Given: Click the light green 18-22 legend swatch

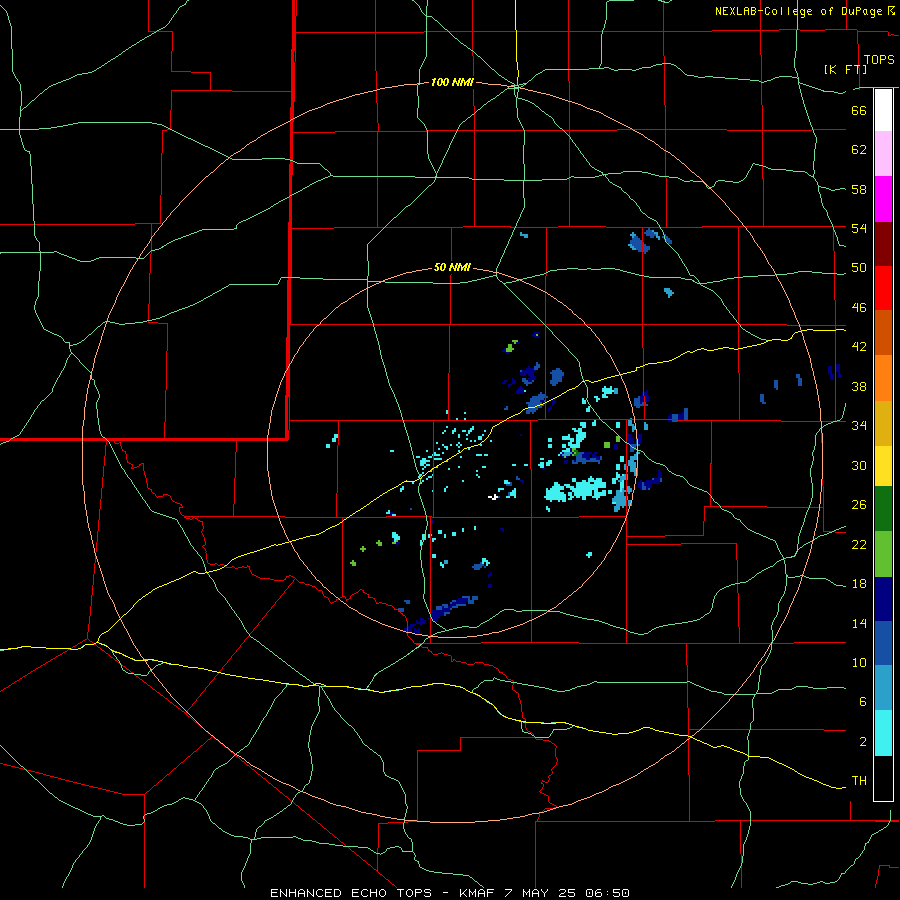Looking at the screenshot, I should (x=883, y=554).
